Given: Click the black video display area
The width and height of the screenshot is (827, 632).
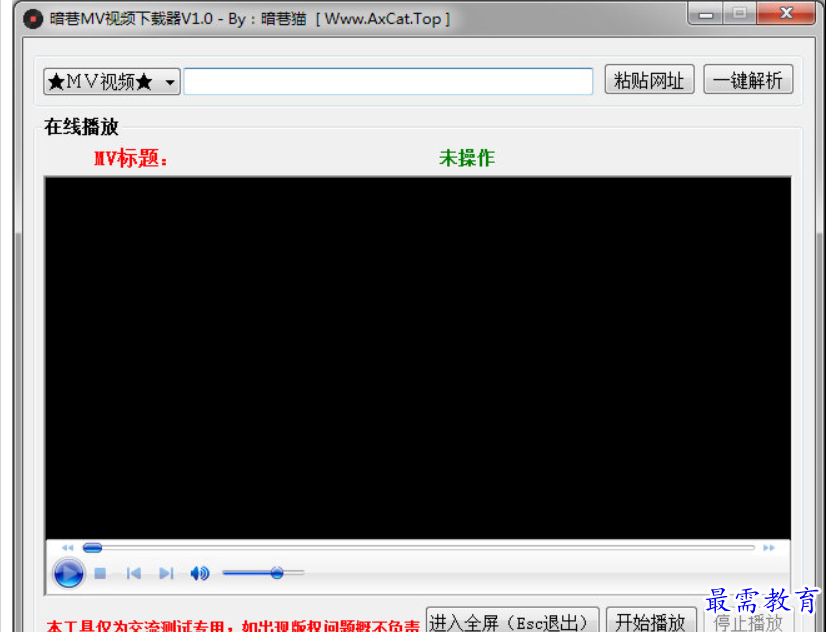Looking at the screenshot, I should (418, 358).
